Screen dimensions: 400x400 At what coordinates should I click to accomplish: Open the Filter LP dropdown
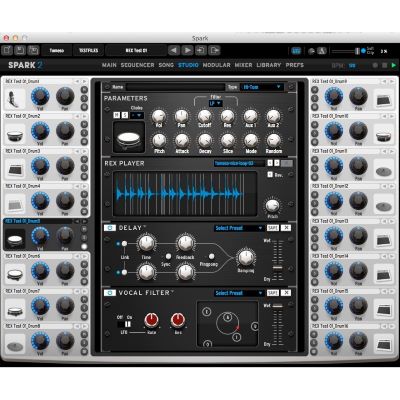(215, 104)
